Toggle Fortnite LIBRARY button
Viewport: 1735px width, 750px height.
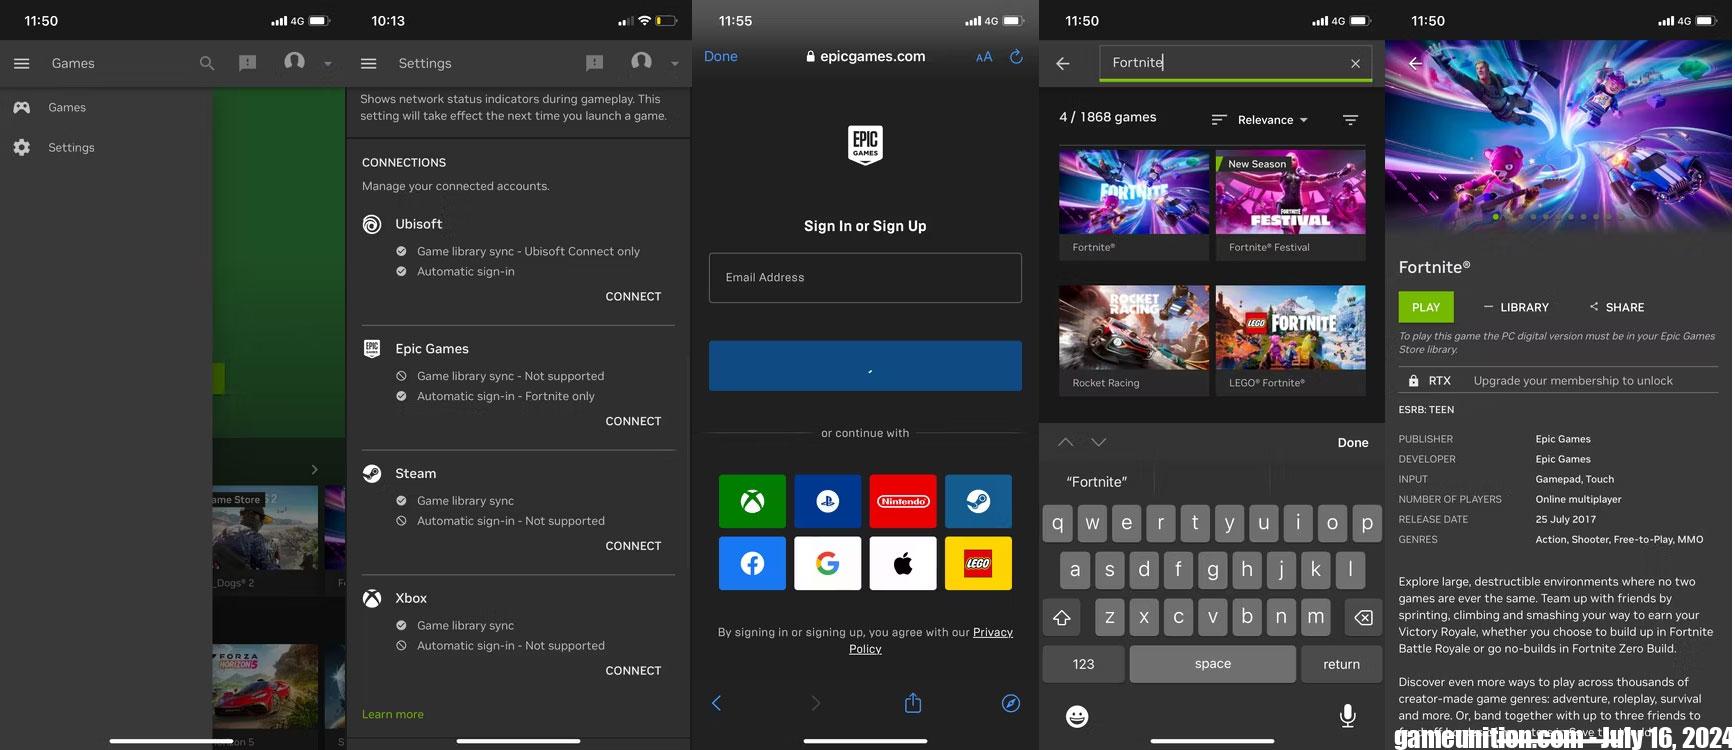point(1516,307)
